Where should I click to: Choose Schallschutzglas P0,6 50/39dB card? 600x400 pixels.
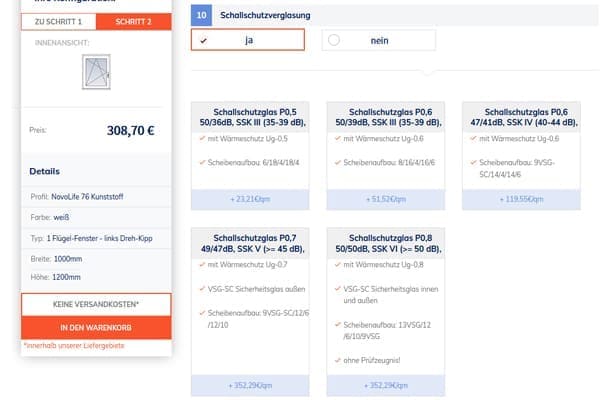(x=383, y=115)
